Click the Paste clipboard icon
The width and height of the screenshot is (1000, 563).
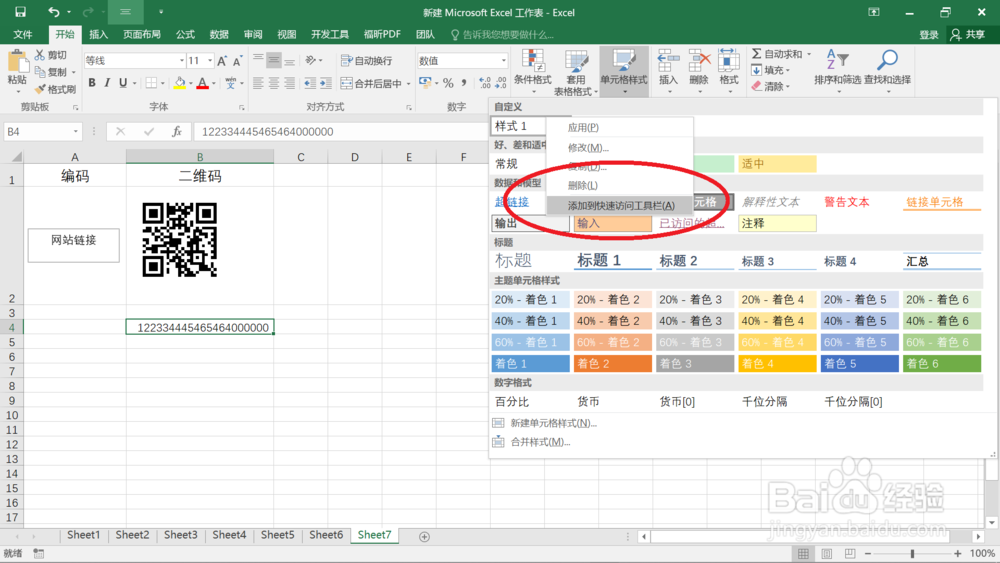tap(17, 62)
